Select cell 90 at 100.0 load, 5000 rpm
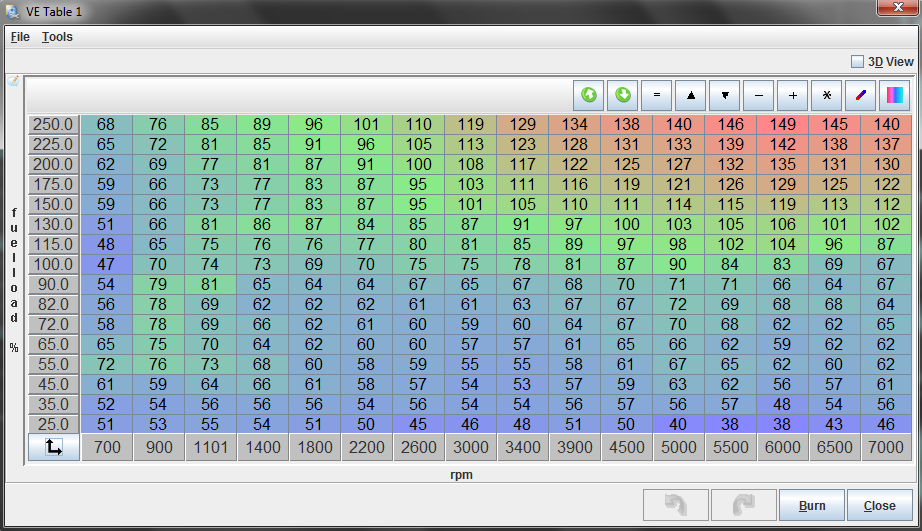 [x=679, y=265]
